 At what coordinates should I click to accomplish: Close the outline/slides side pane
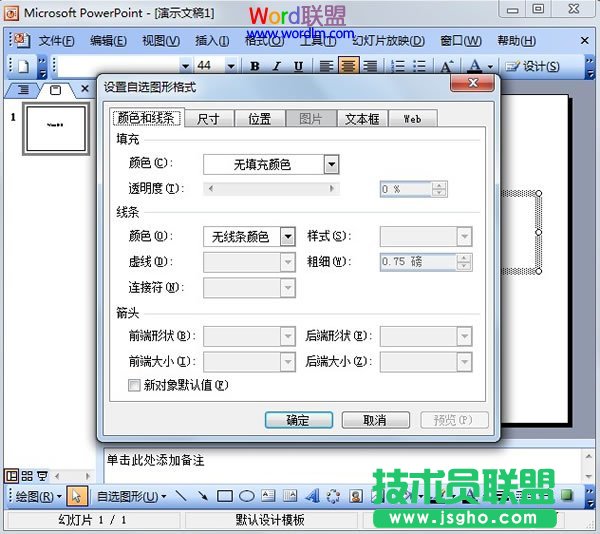coord(85,89)
